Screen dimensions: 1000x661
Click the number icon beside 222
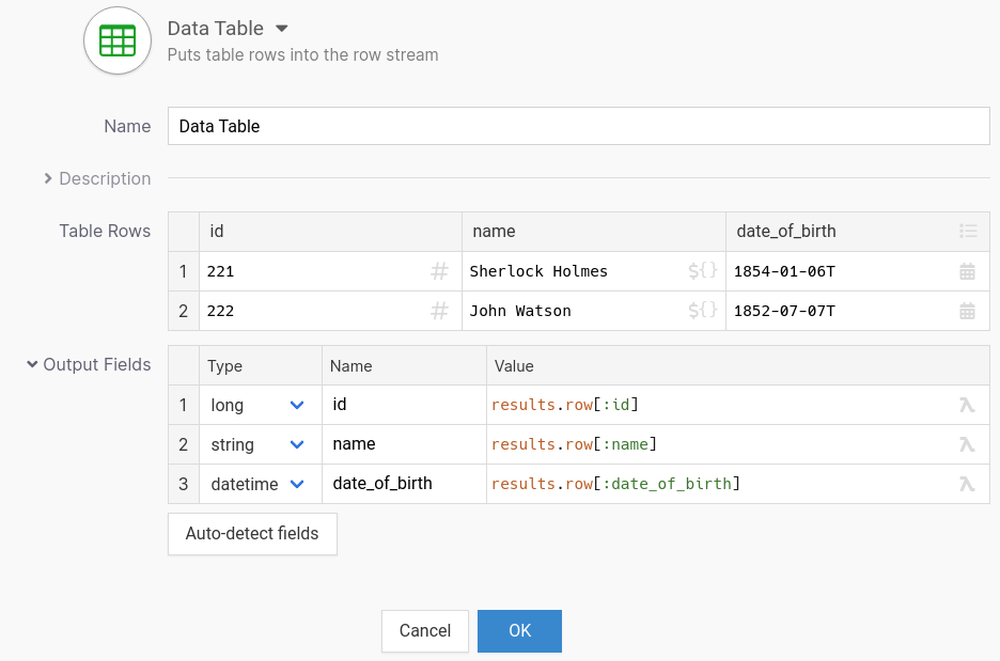point(439,311)
